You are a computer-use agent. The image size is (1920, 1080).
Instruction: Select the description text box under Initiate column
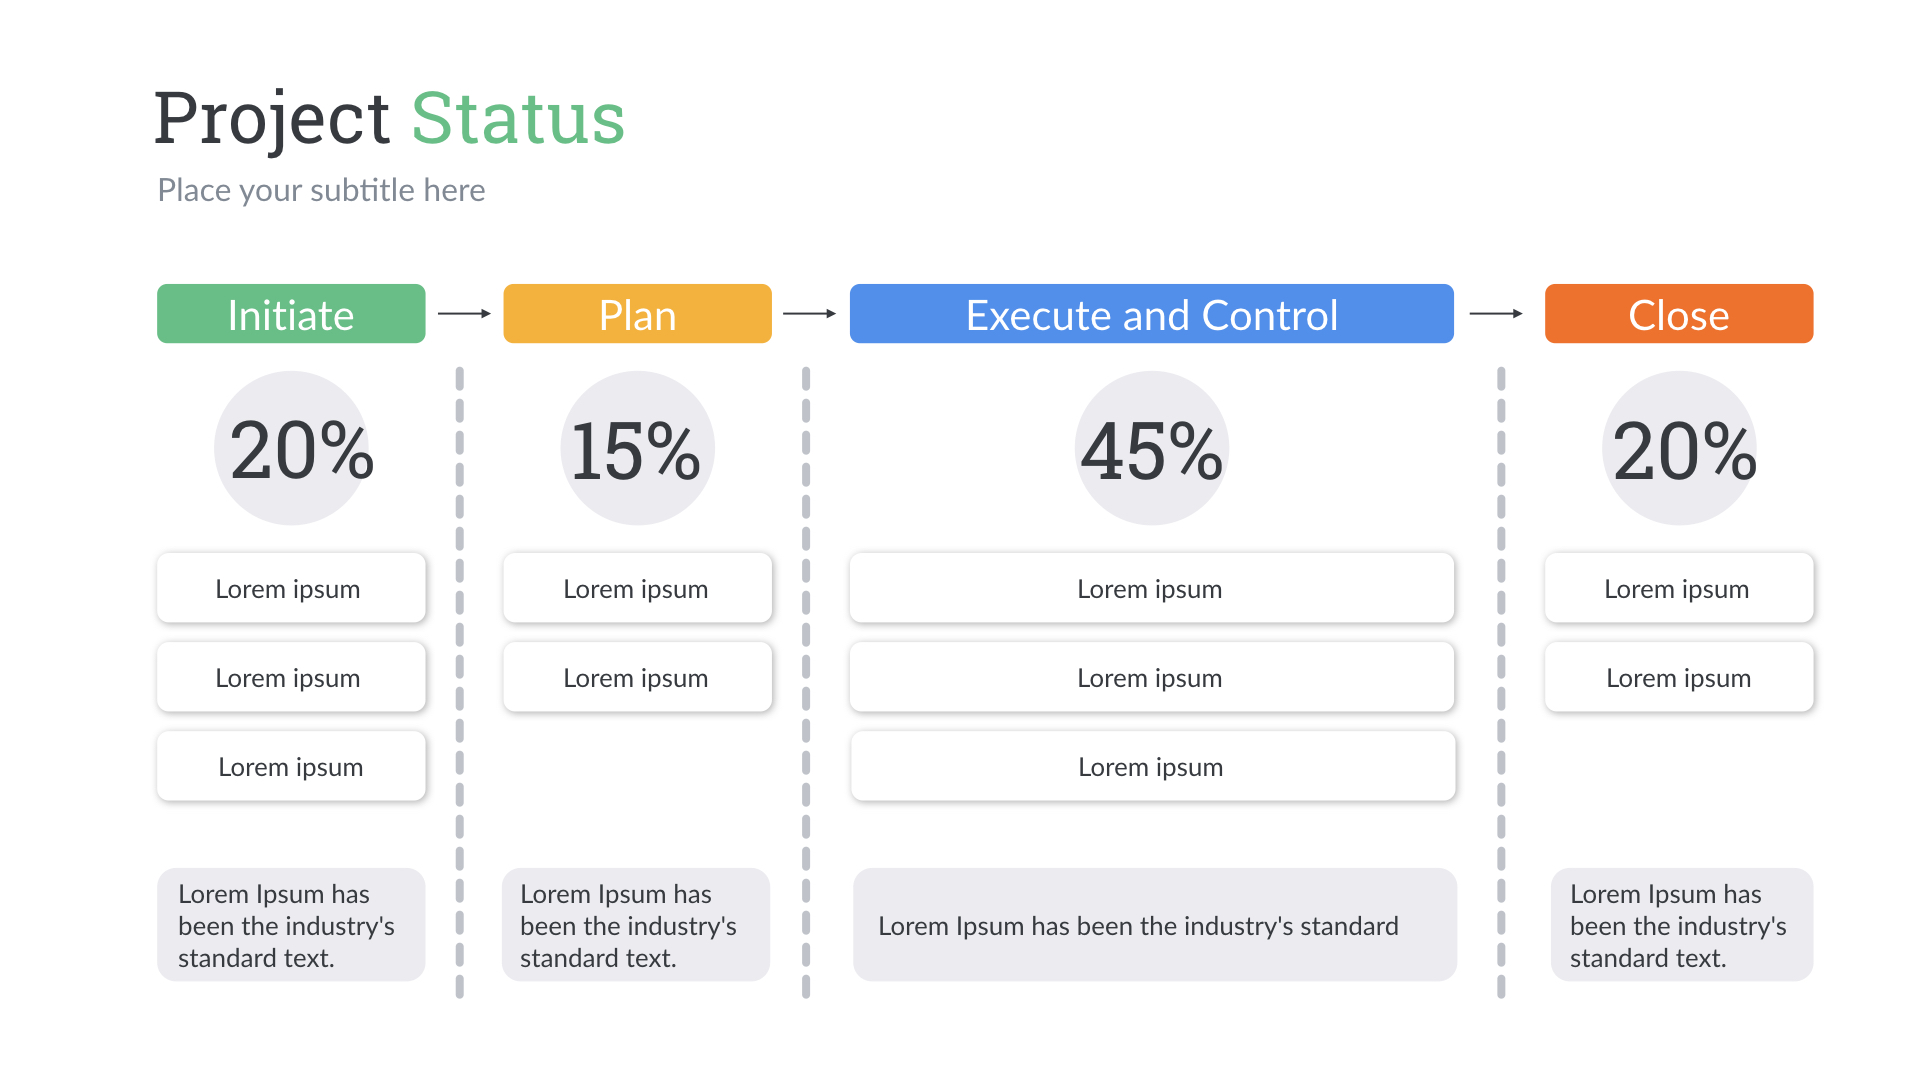pos(291,925)
